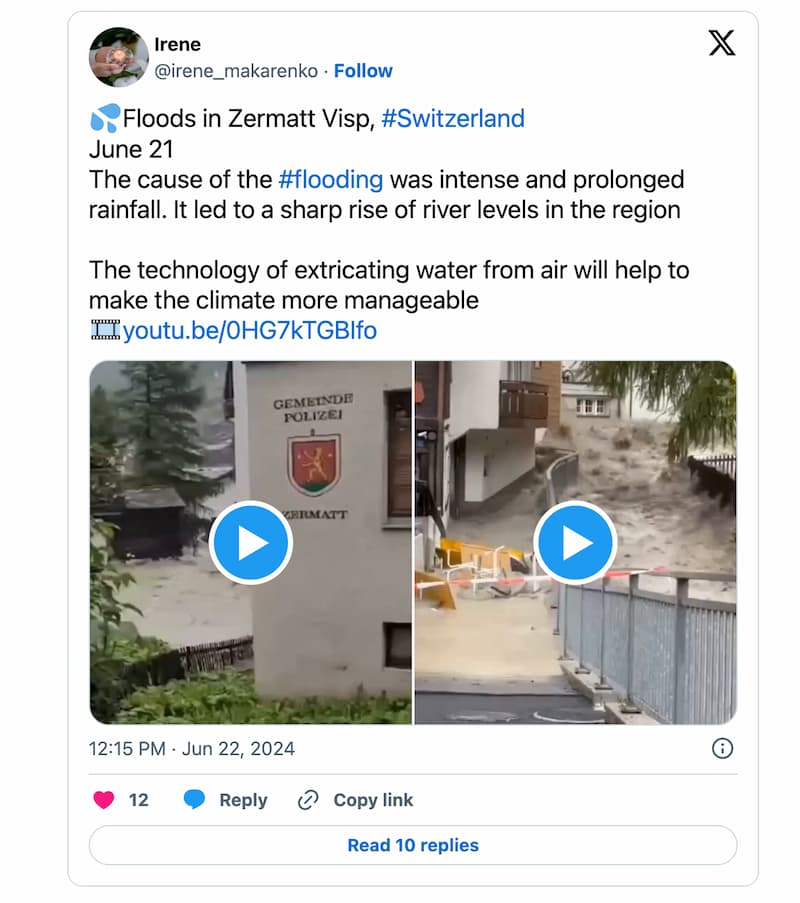The image size is (800, 903).
Task: Open the youtu.be/0HG7kTGBlfo link
Action: pos(250,331)
